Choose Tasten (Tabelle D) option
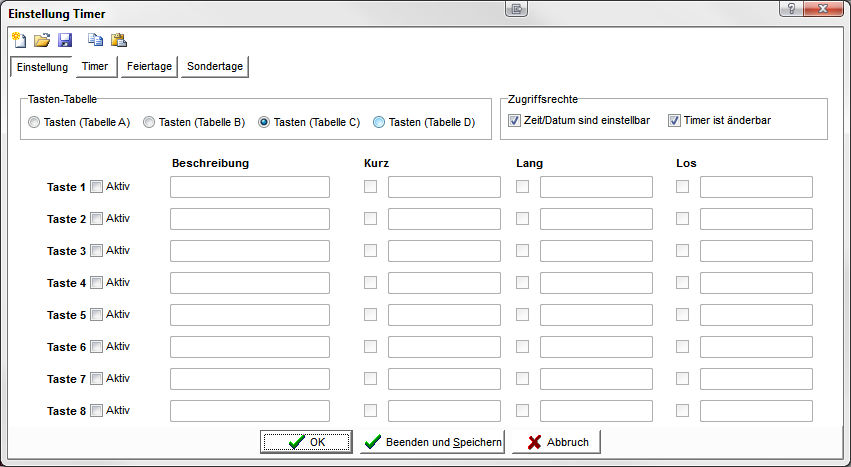Screen dimensions: 851x467 tap(379, 123)
